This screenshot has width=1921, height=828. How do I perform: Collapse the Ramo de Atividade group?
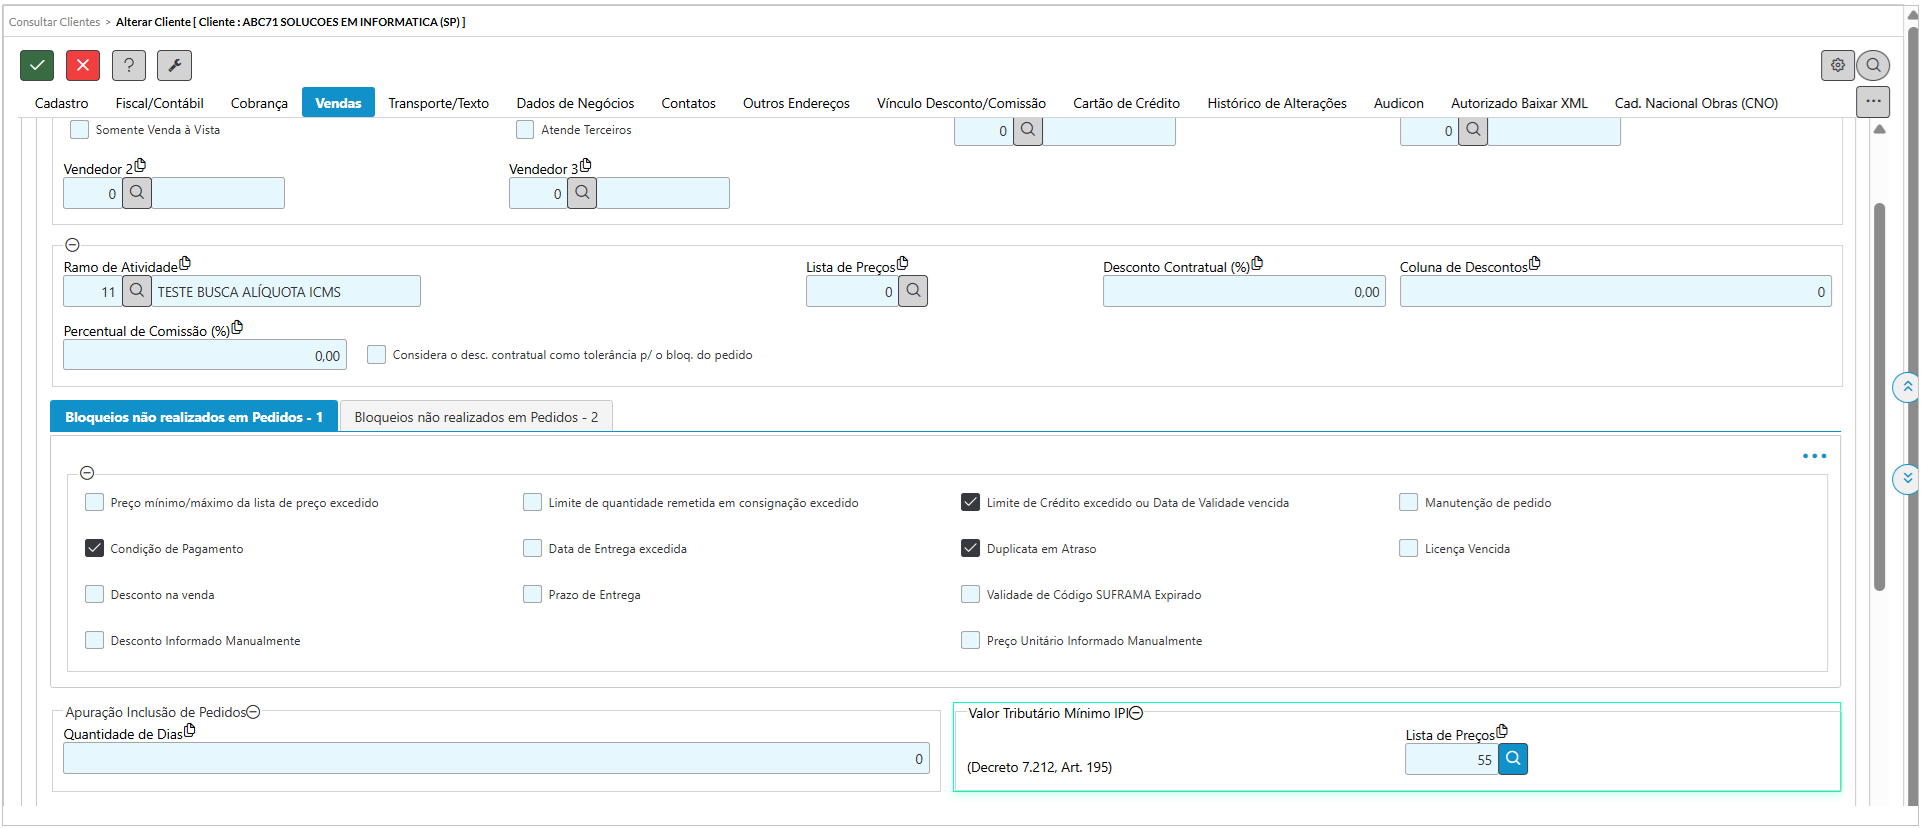click(x=72, y=245)
